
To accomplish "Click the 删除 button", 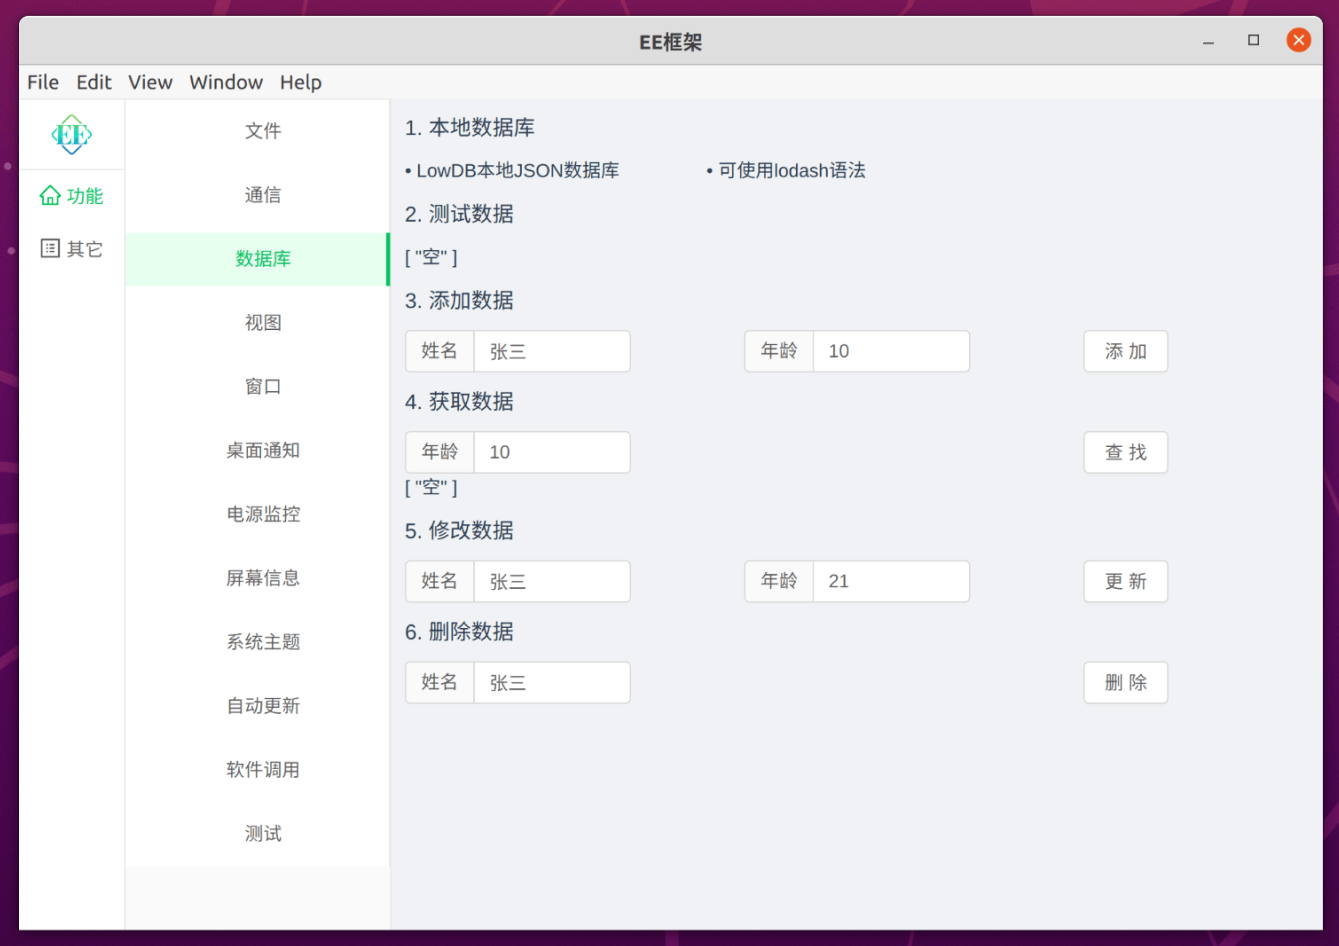I will click(1125, 682).
